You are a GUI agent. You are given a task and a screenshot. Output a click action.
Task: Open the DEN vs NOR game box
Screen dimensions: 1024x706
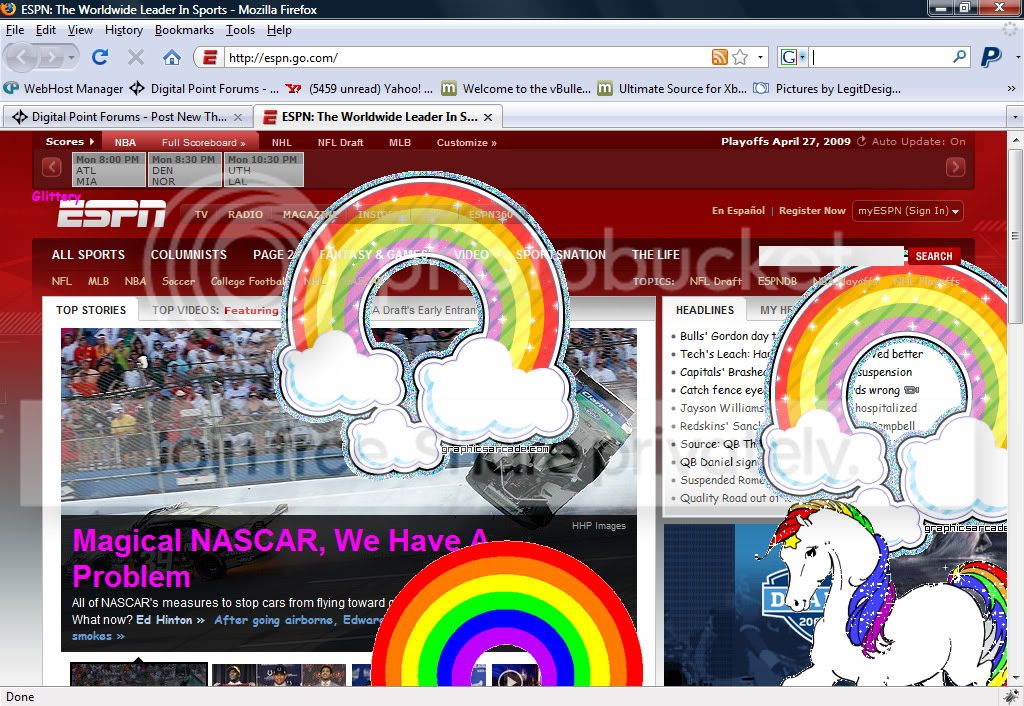[184, 170]
